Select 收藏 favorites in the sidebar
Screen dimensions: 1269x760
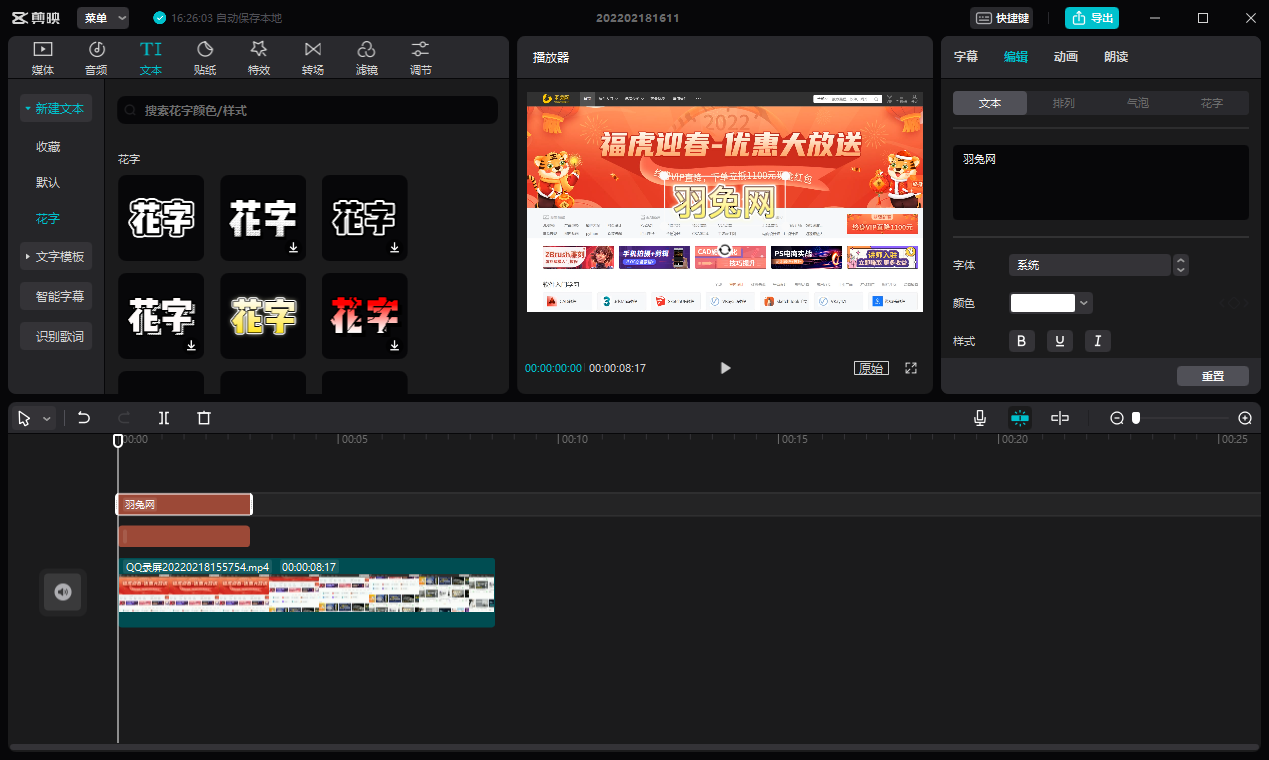[x=48, y=146]
